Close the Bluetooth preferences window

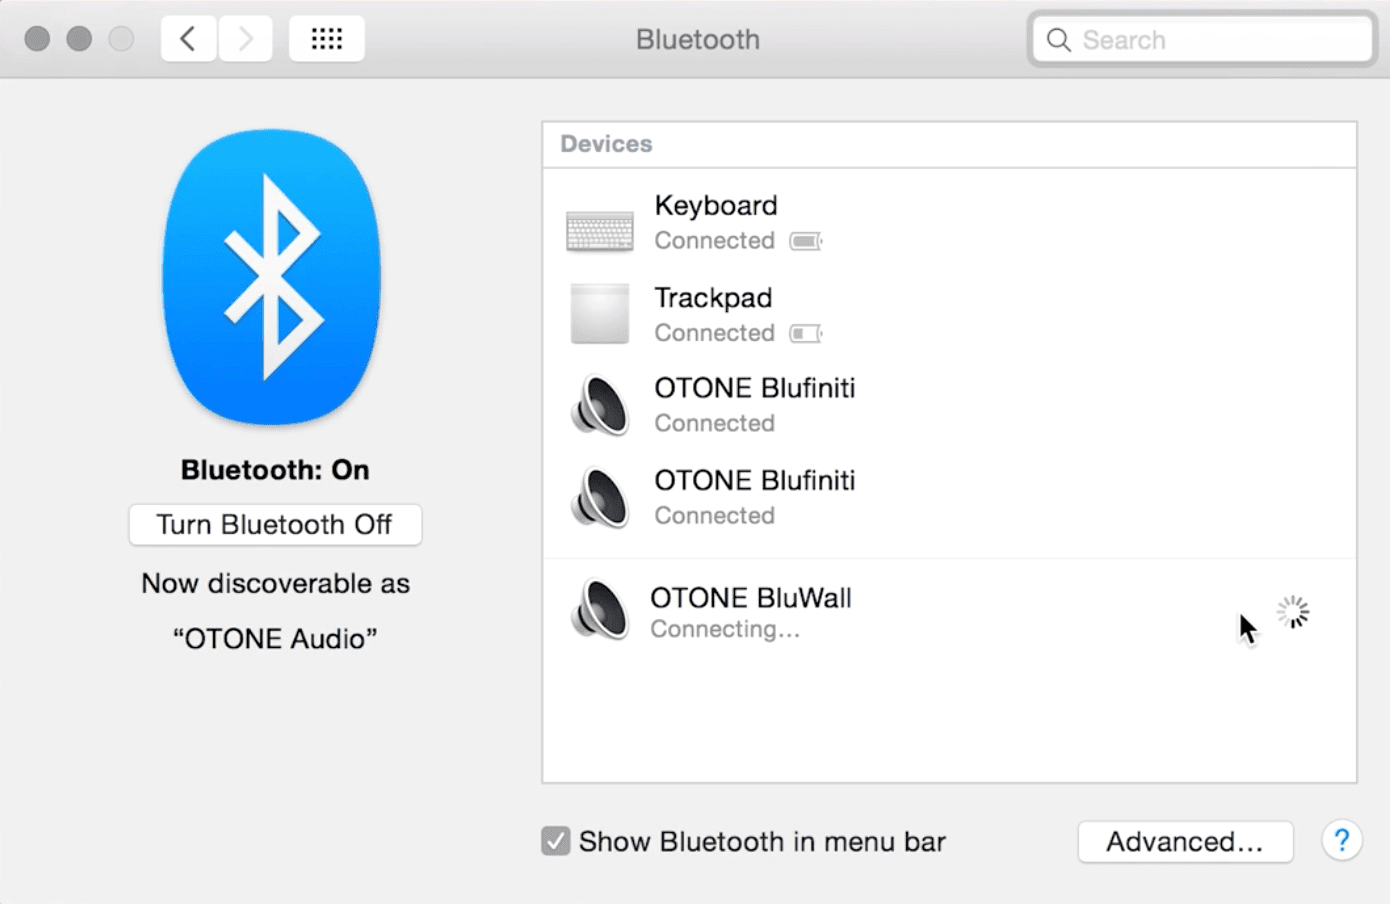pyautogui.click(x=37, y=39)
